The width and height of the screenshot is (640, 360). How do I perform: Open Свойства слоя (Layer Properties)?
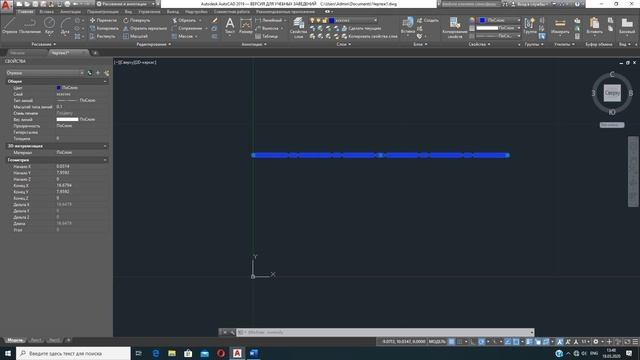[298, 28]
